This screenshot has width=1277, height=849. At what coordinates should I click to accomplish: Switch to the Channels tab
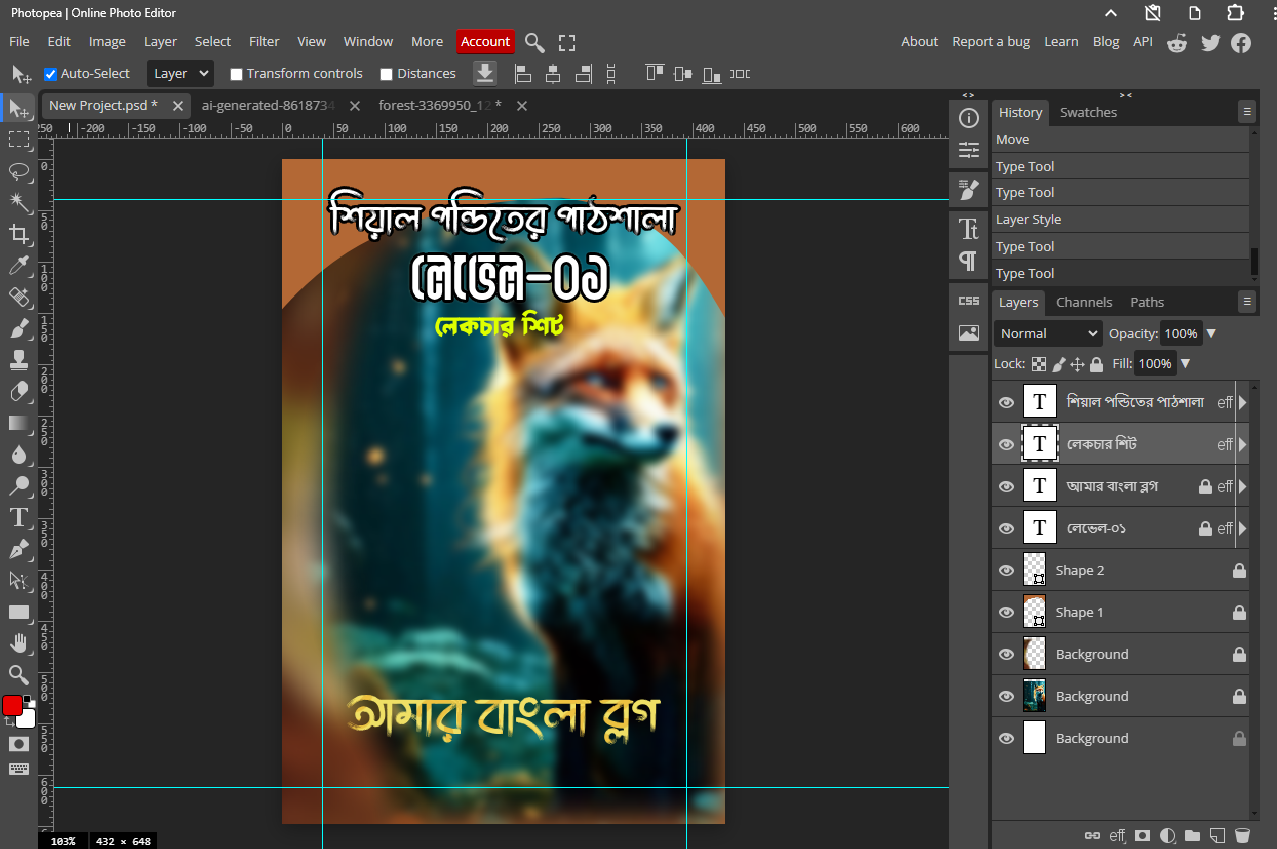coord(1084,302)
